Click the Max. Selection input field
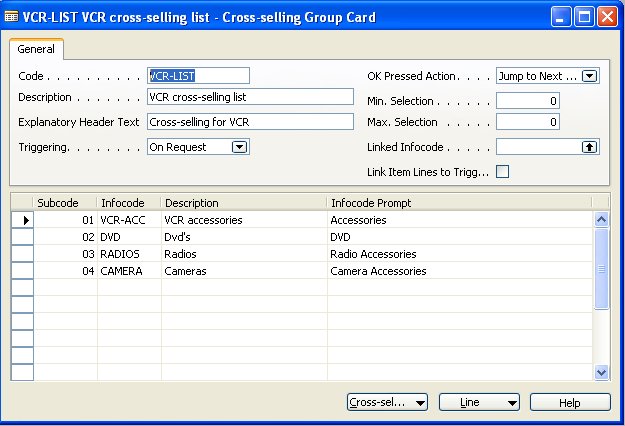Image resolution: width=625 pixels, height=426 pixels. pyautogui.click(x=528, y=122)
